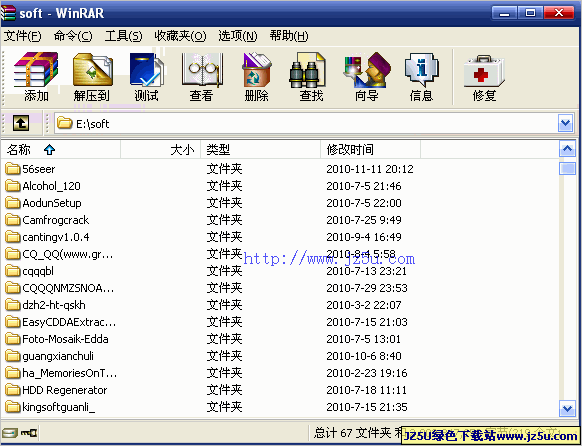Open the 文件(F) menu
Screen dimensions: 582x446
click(22, 36)
